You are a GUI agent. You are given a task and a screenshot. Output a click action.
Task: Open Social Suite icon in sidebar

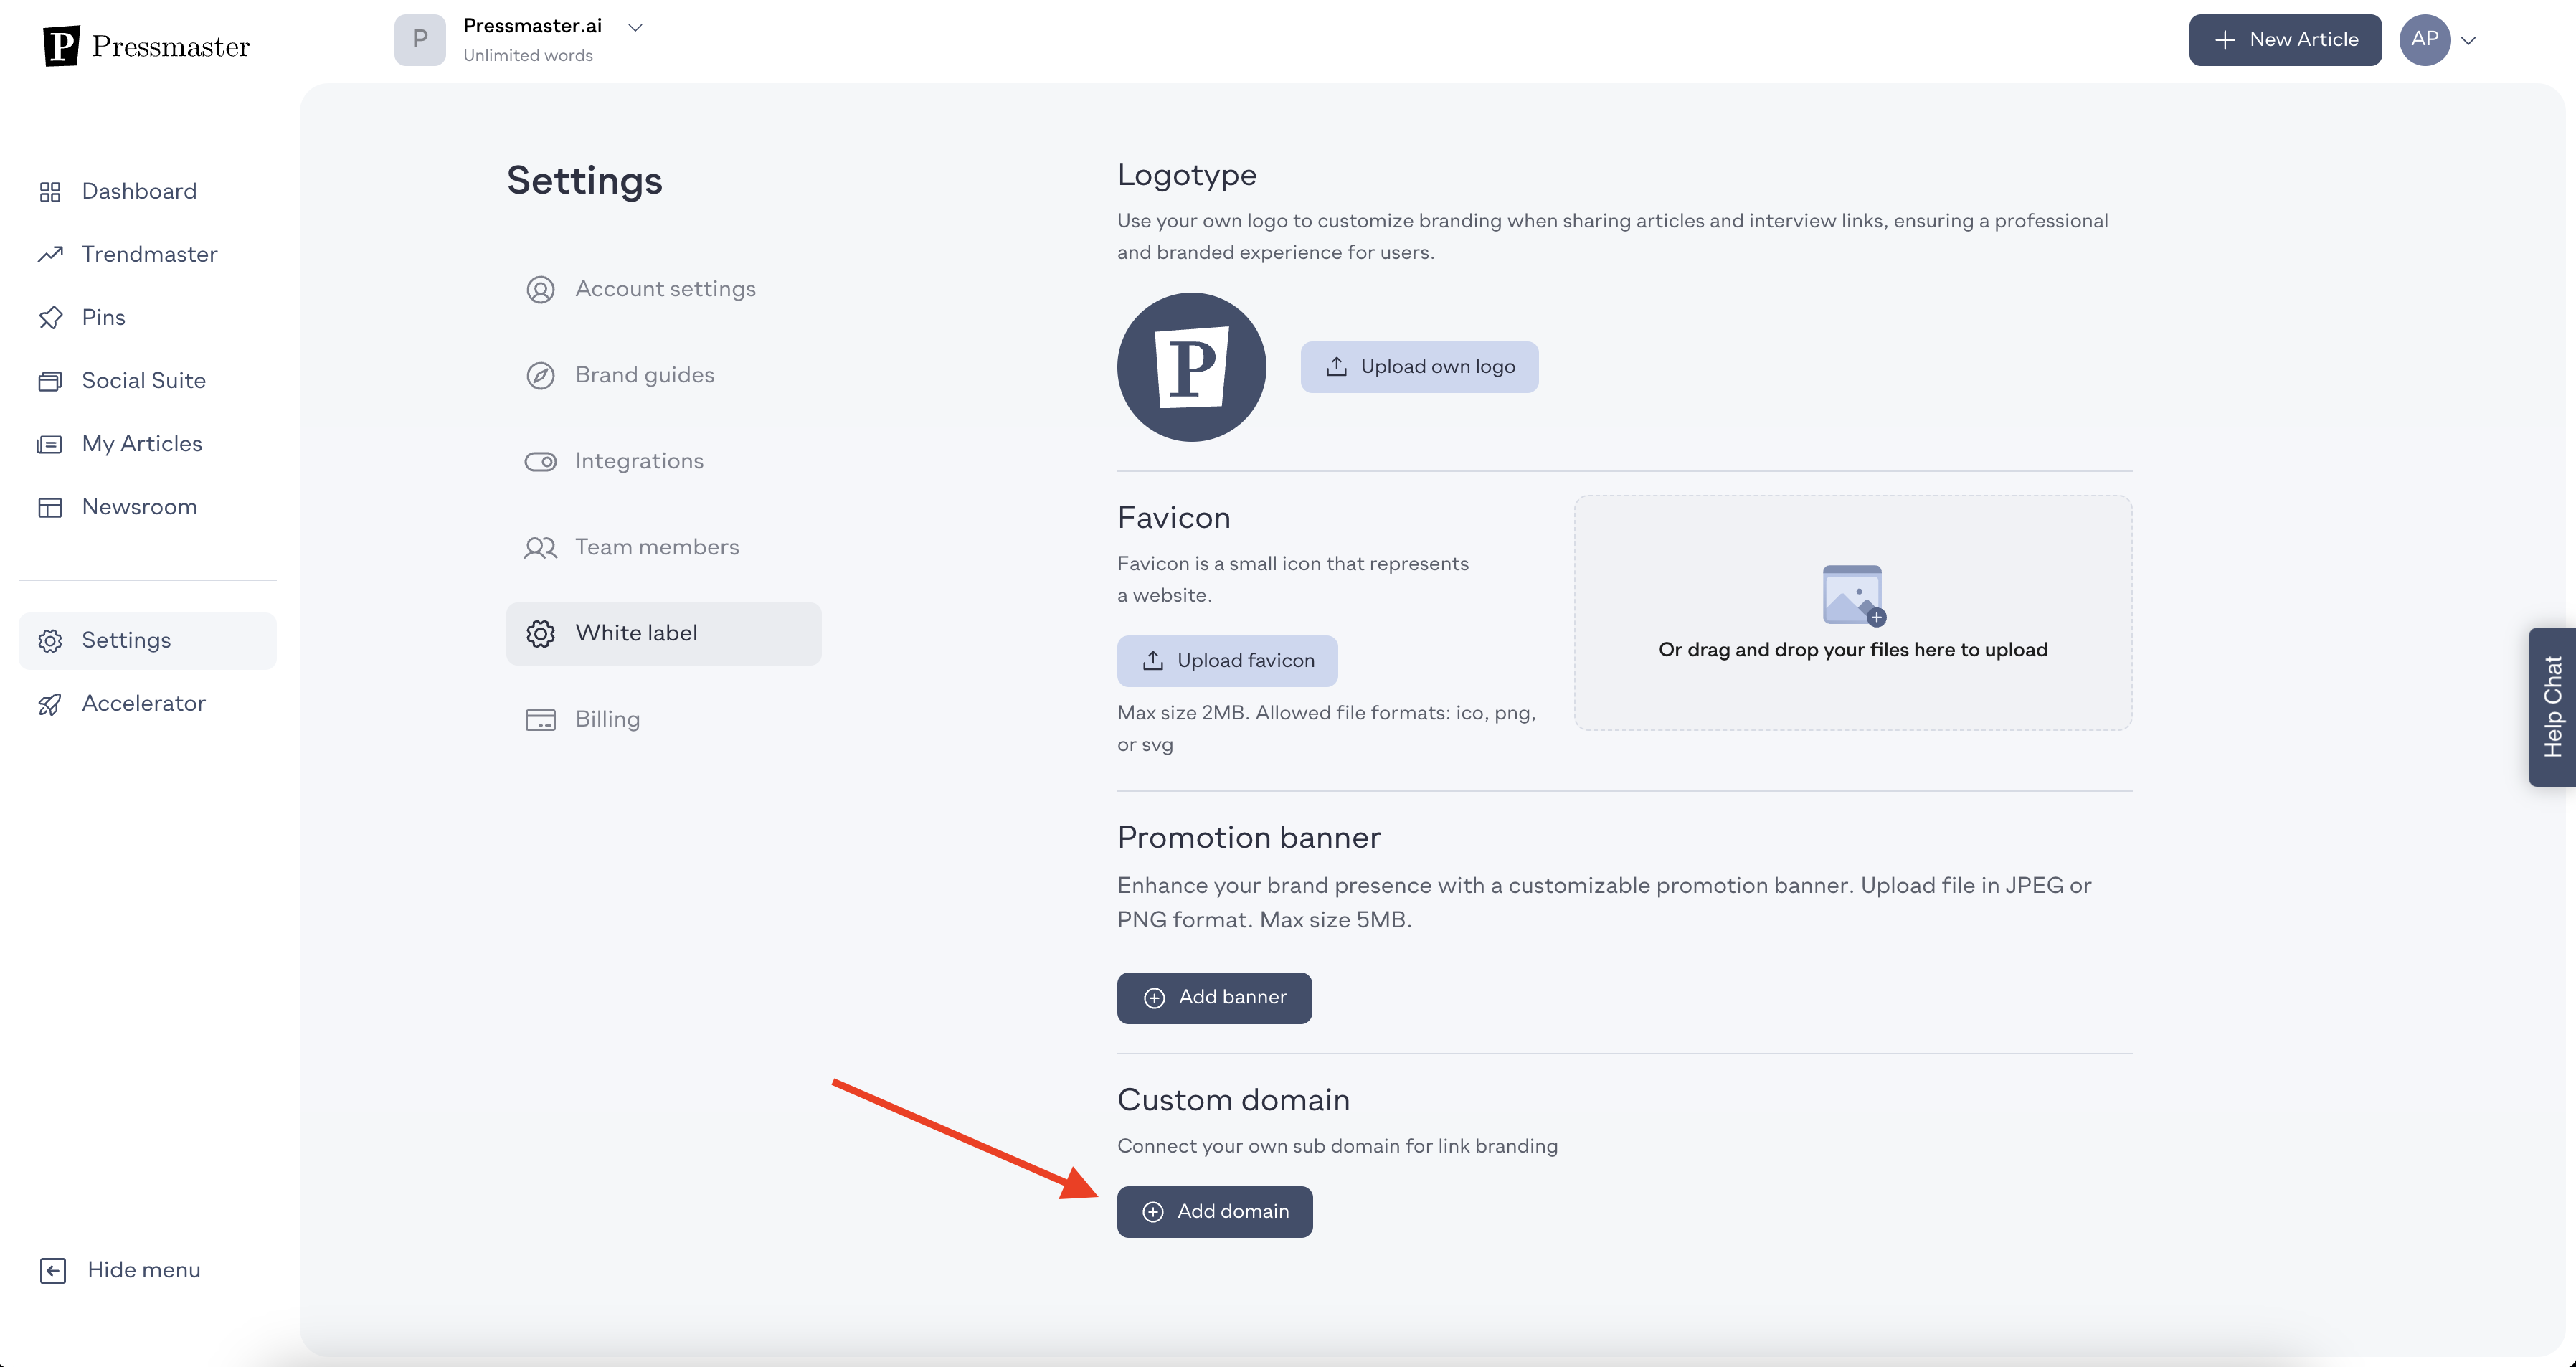(50, 381)
